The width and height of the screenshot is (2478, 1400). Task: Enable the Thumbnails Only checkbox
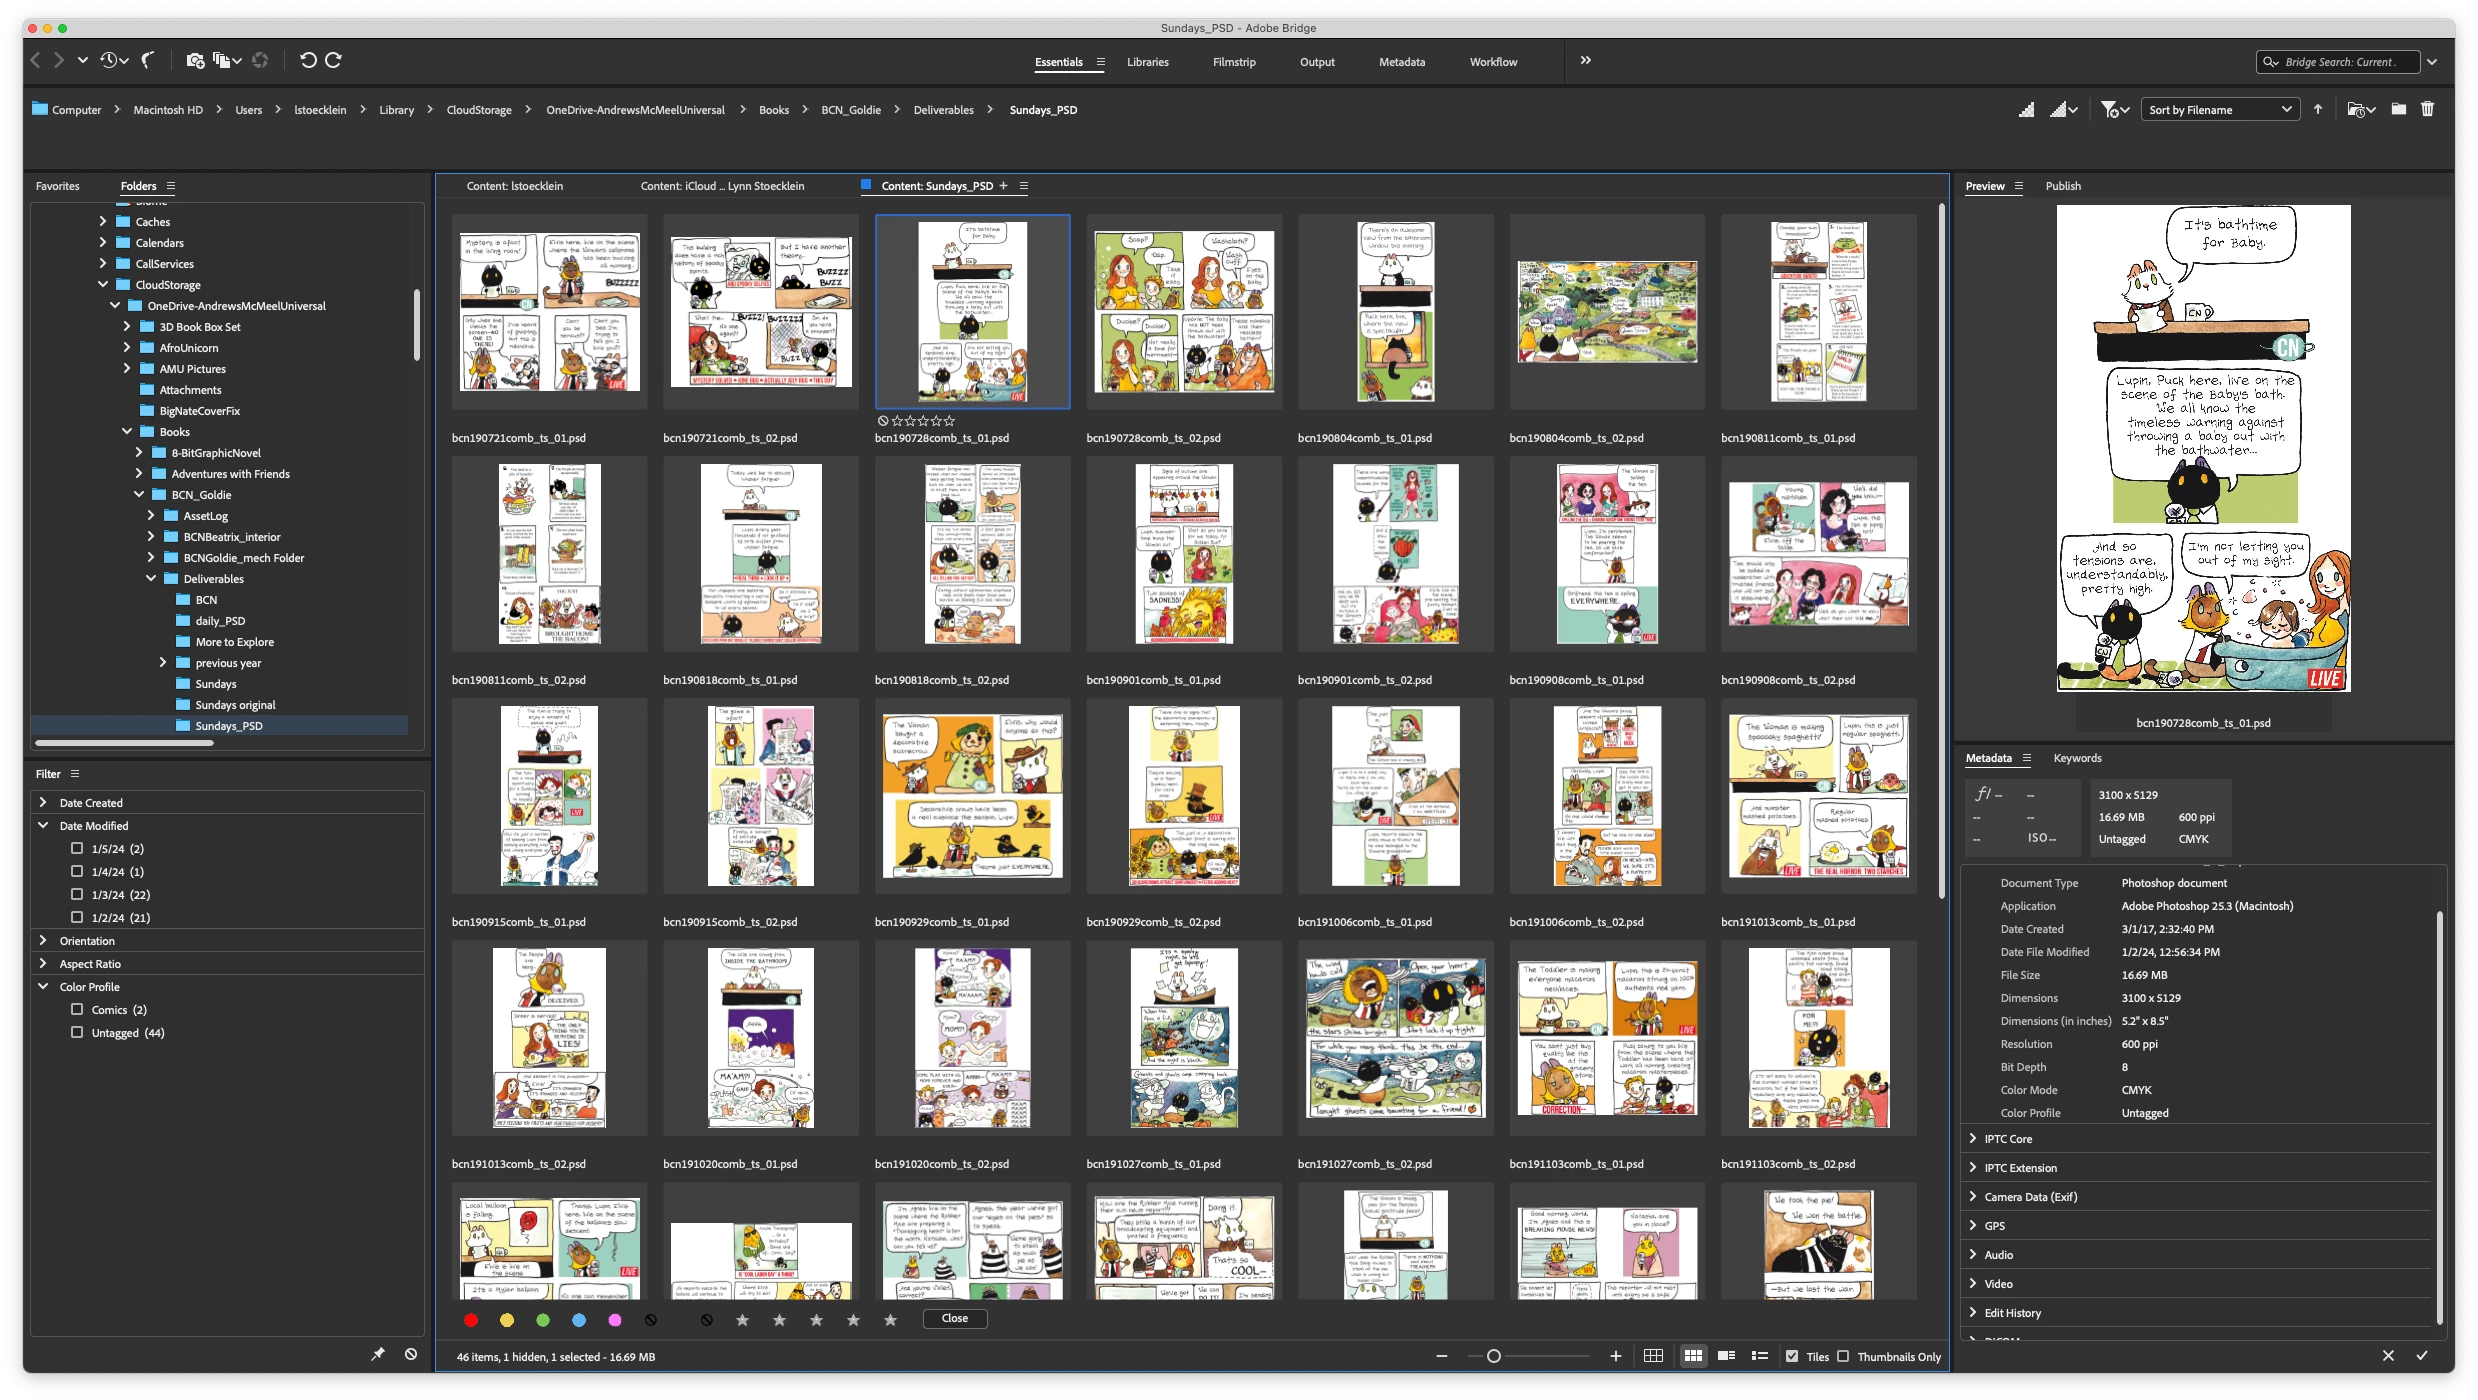tap(1843, 1356)
